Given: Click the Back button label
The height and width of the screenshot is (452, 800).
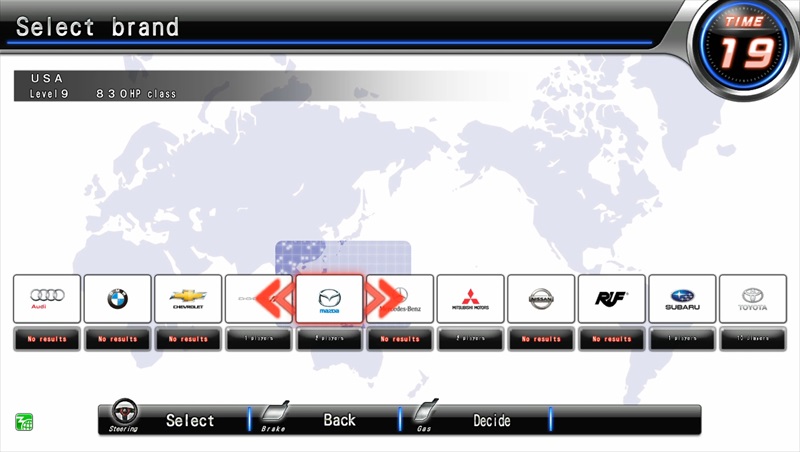Looking at the screenshot, I should (x=339, y=420).
